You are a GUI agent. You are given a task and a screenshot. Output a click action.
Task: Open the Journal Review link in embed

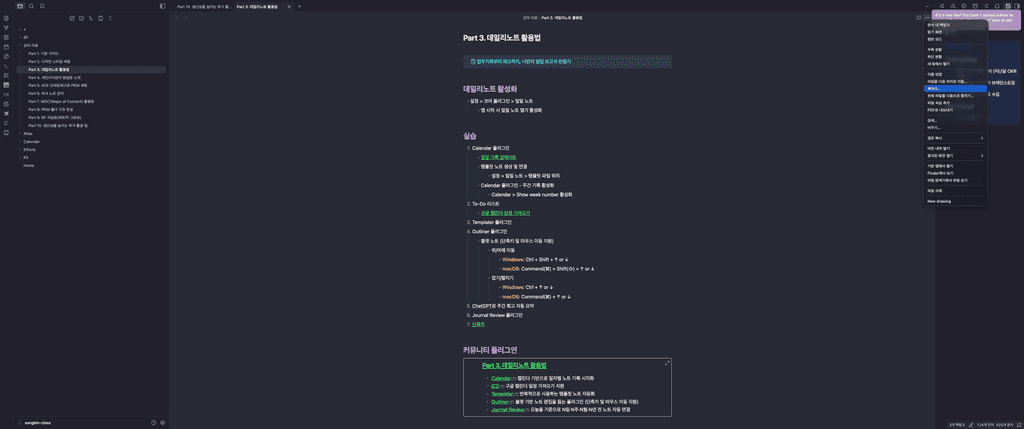507,409
